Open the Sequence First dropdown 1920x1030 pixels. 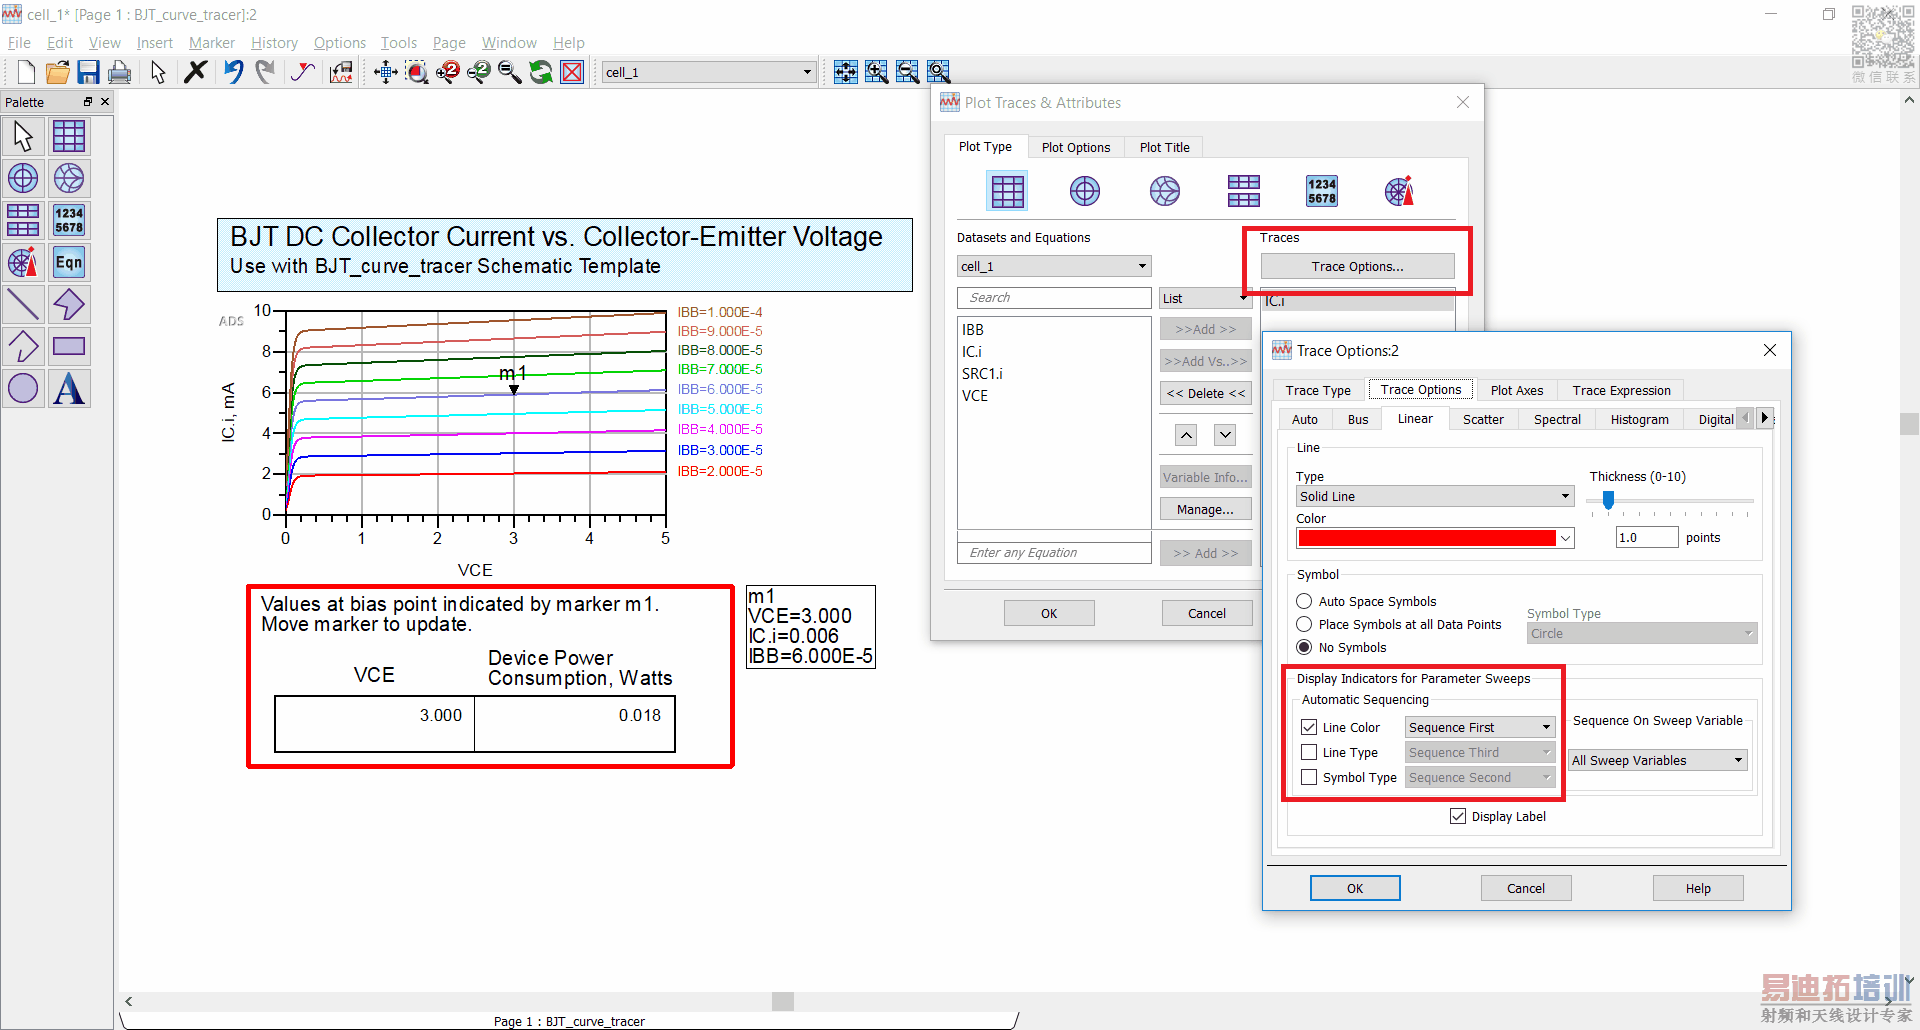tap(1480, 727)
